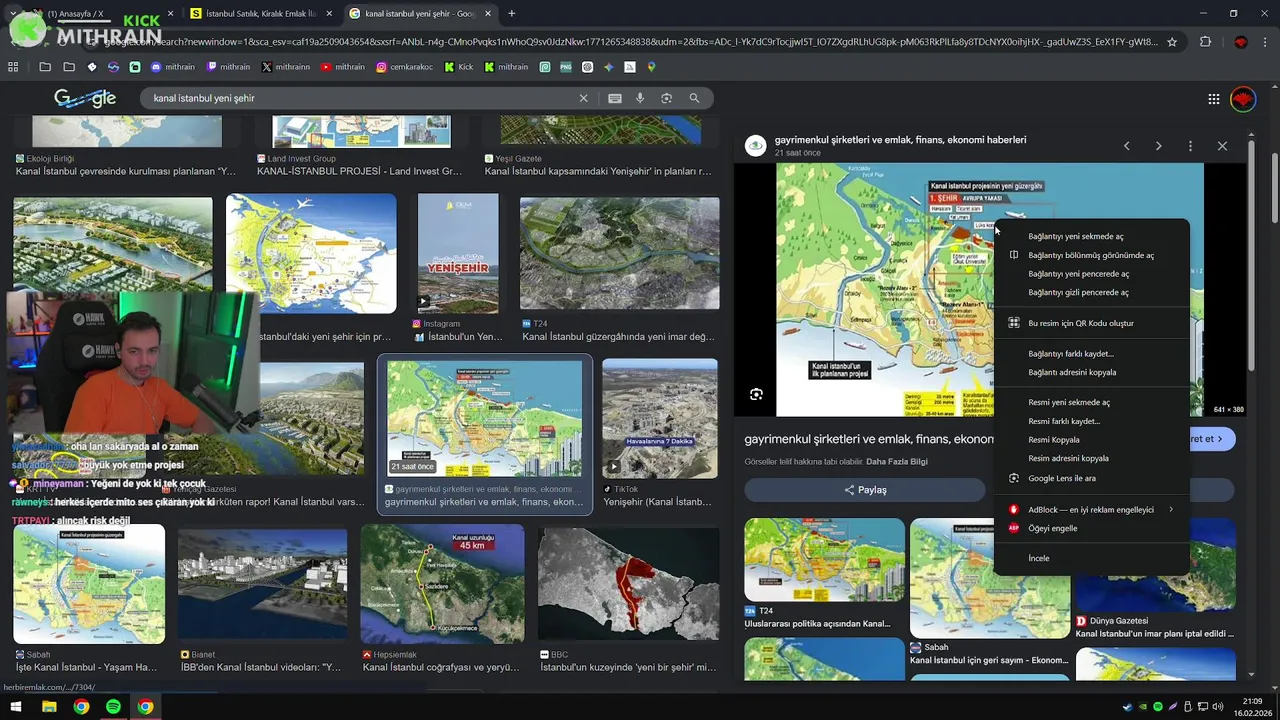This screenshot has width=1280, height=720.
Task: Choose 'Bağlantıyı yeni pencerede aç'
Action: [x=1092, y=274]
